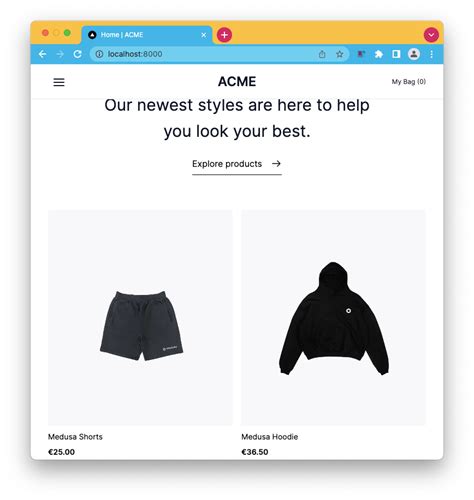Open new tab with plus button
The height and width of the screenshot is (500, 474).
tap(224, 35)
